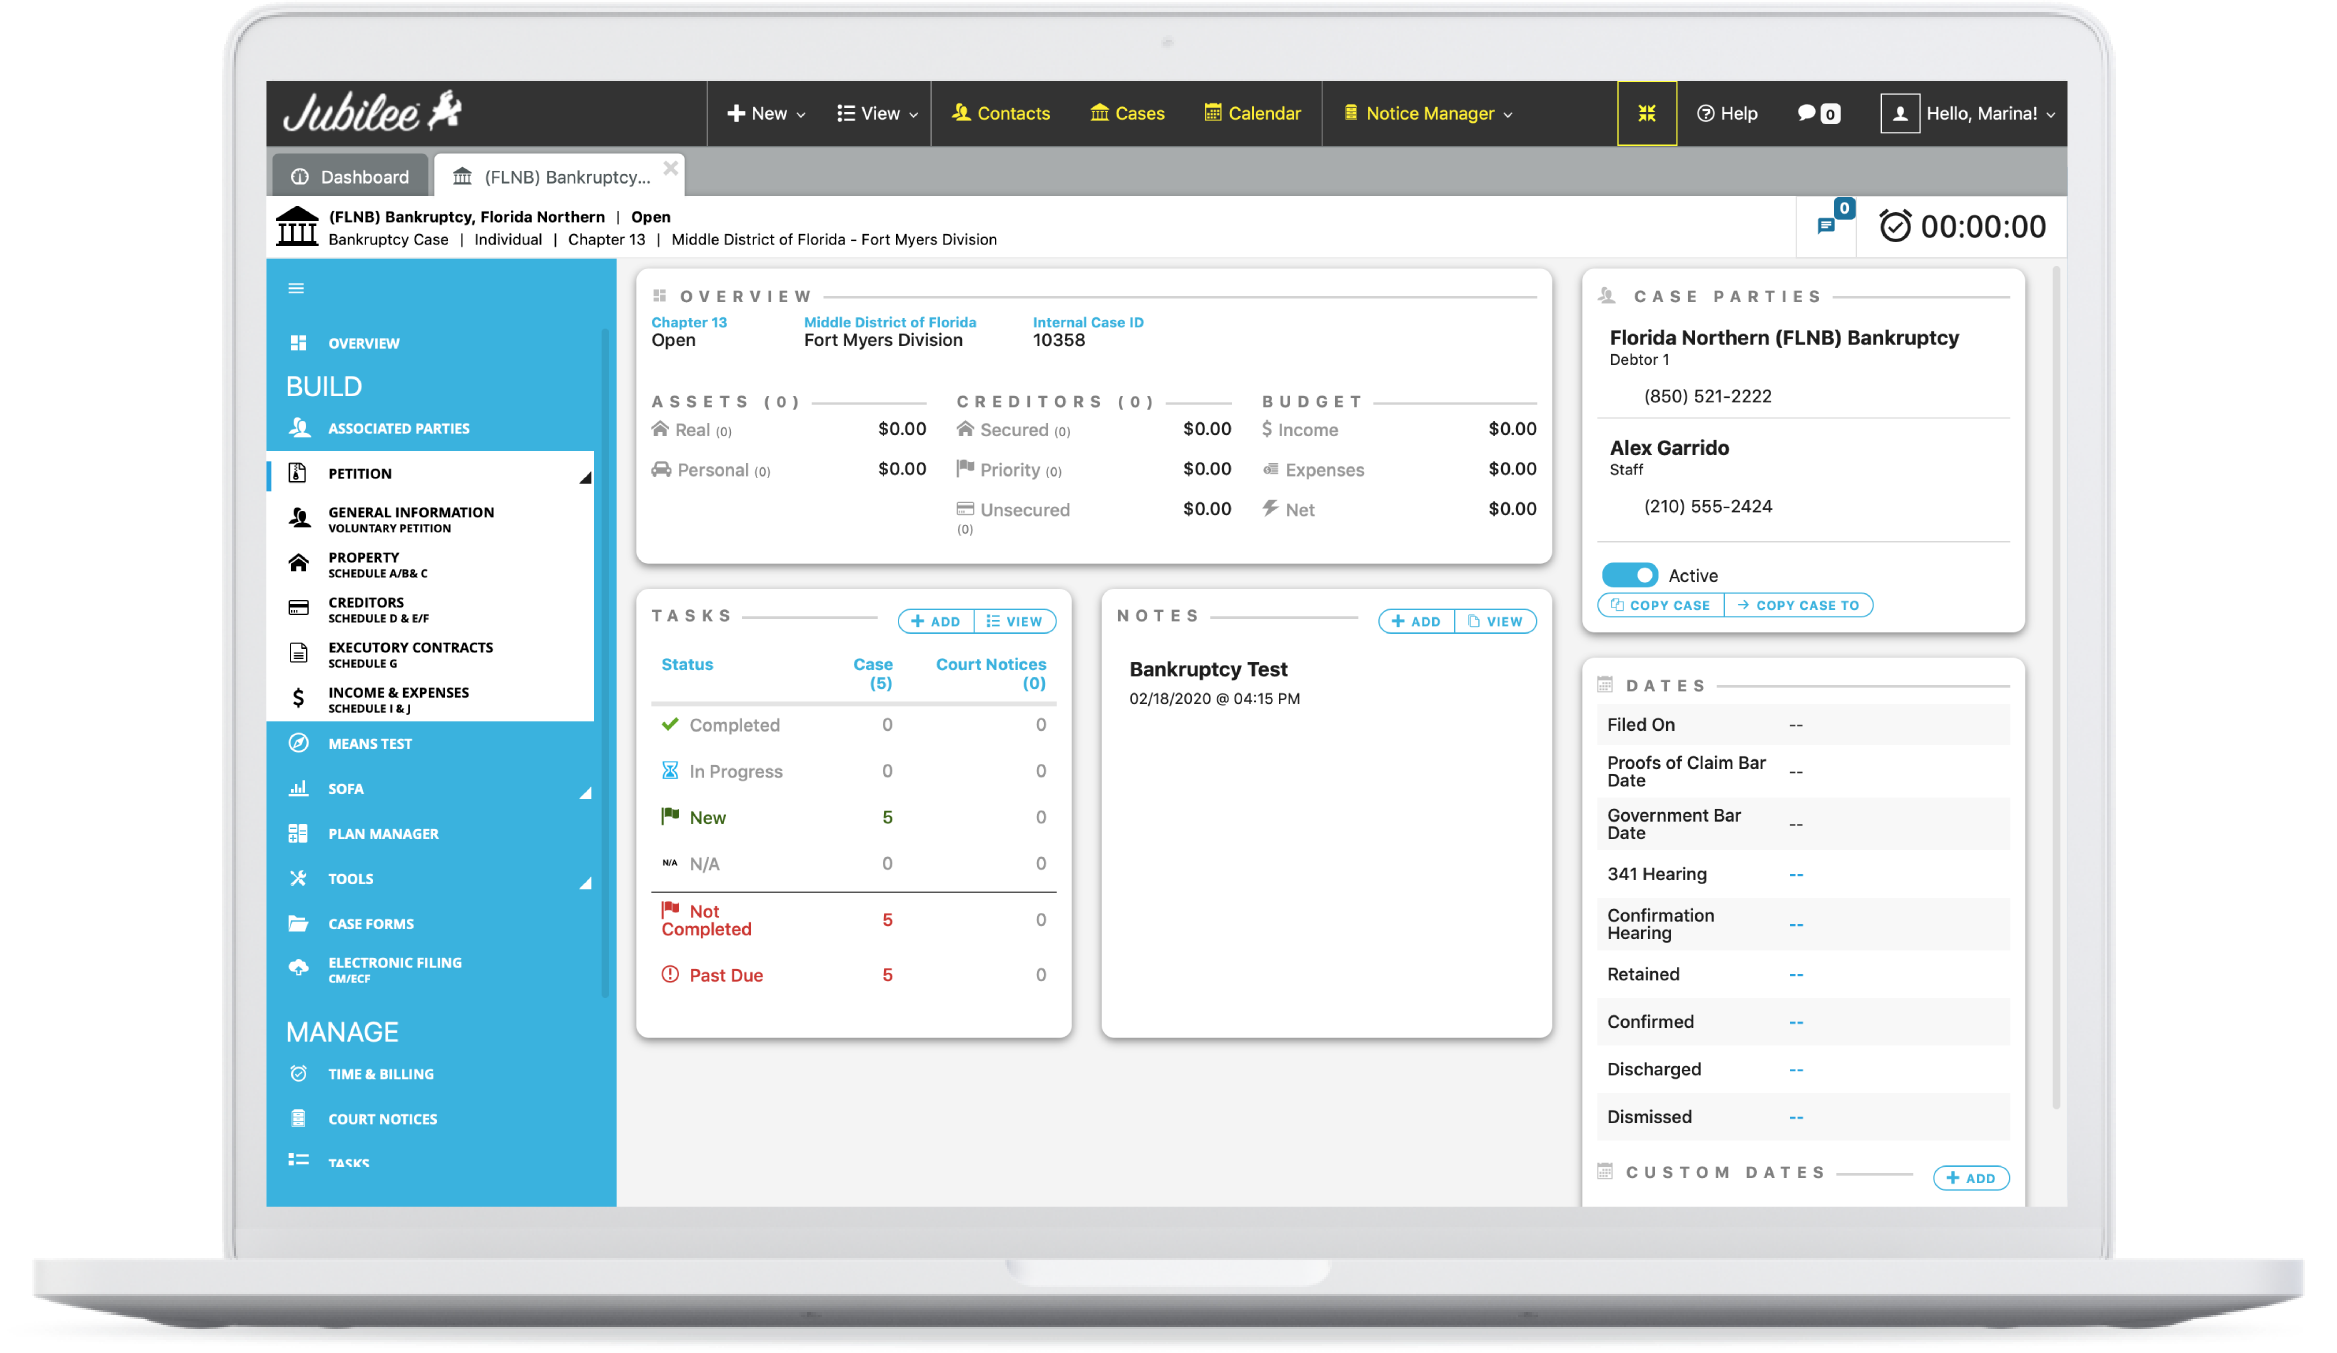Open Cases in top navigation
This screenshot has width=2337, height=1353.
pos(1127,113)
